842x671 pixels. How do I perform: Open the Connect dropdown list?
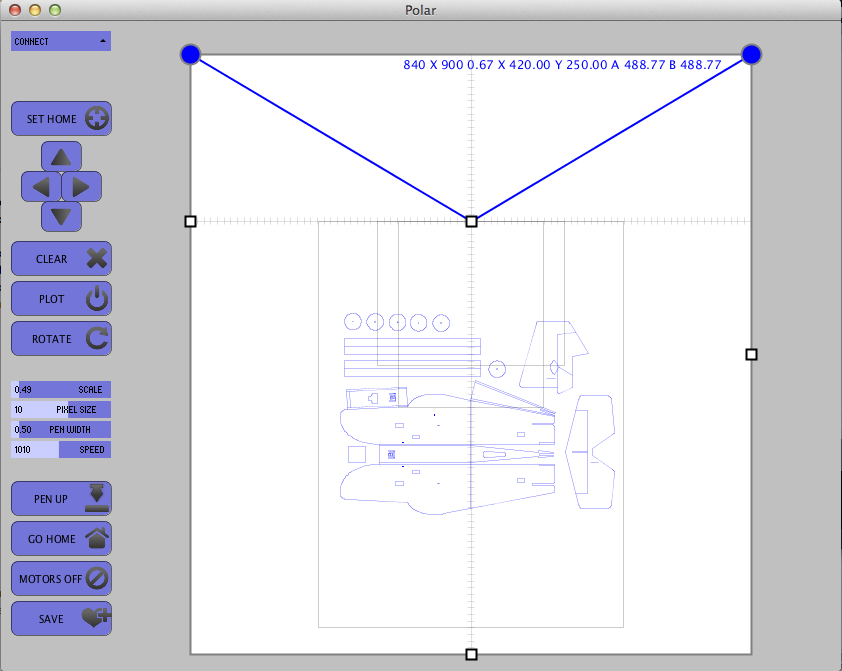61,41
